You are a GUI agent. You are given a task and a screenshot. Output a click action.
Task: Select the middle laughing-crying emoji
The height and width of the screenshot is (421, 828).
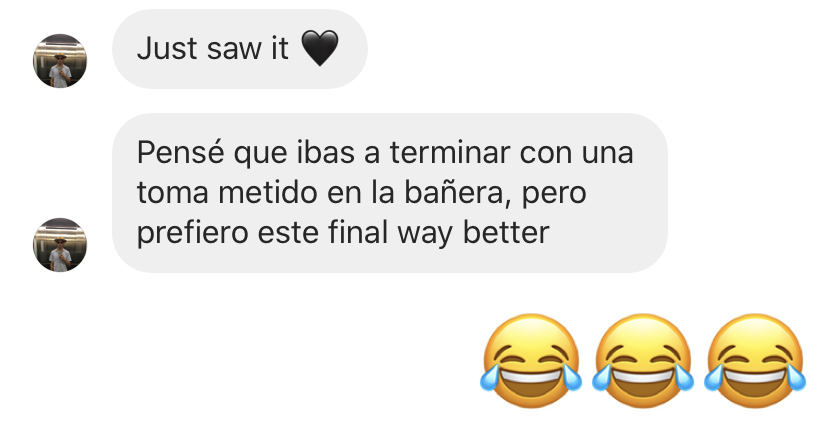643,360
